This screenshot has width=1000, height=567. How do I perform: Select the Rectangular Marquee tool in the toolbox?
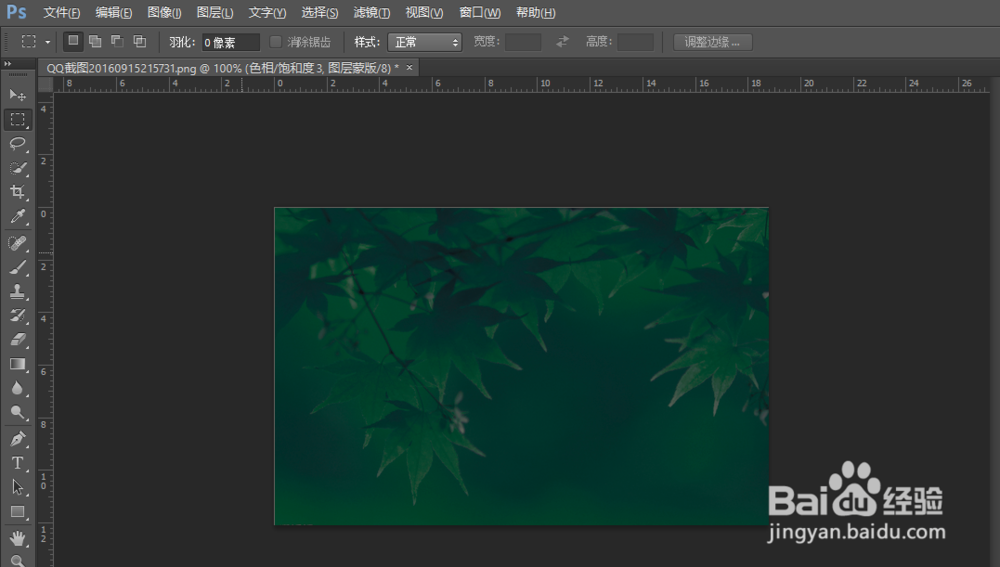(x=17, y=119)
